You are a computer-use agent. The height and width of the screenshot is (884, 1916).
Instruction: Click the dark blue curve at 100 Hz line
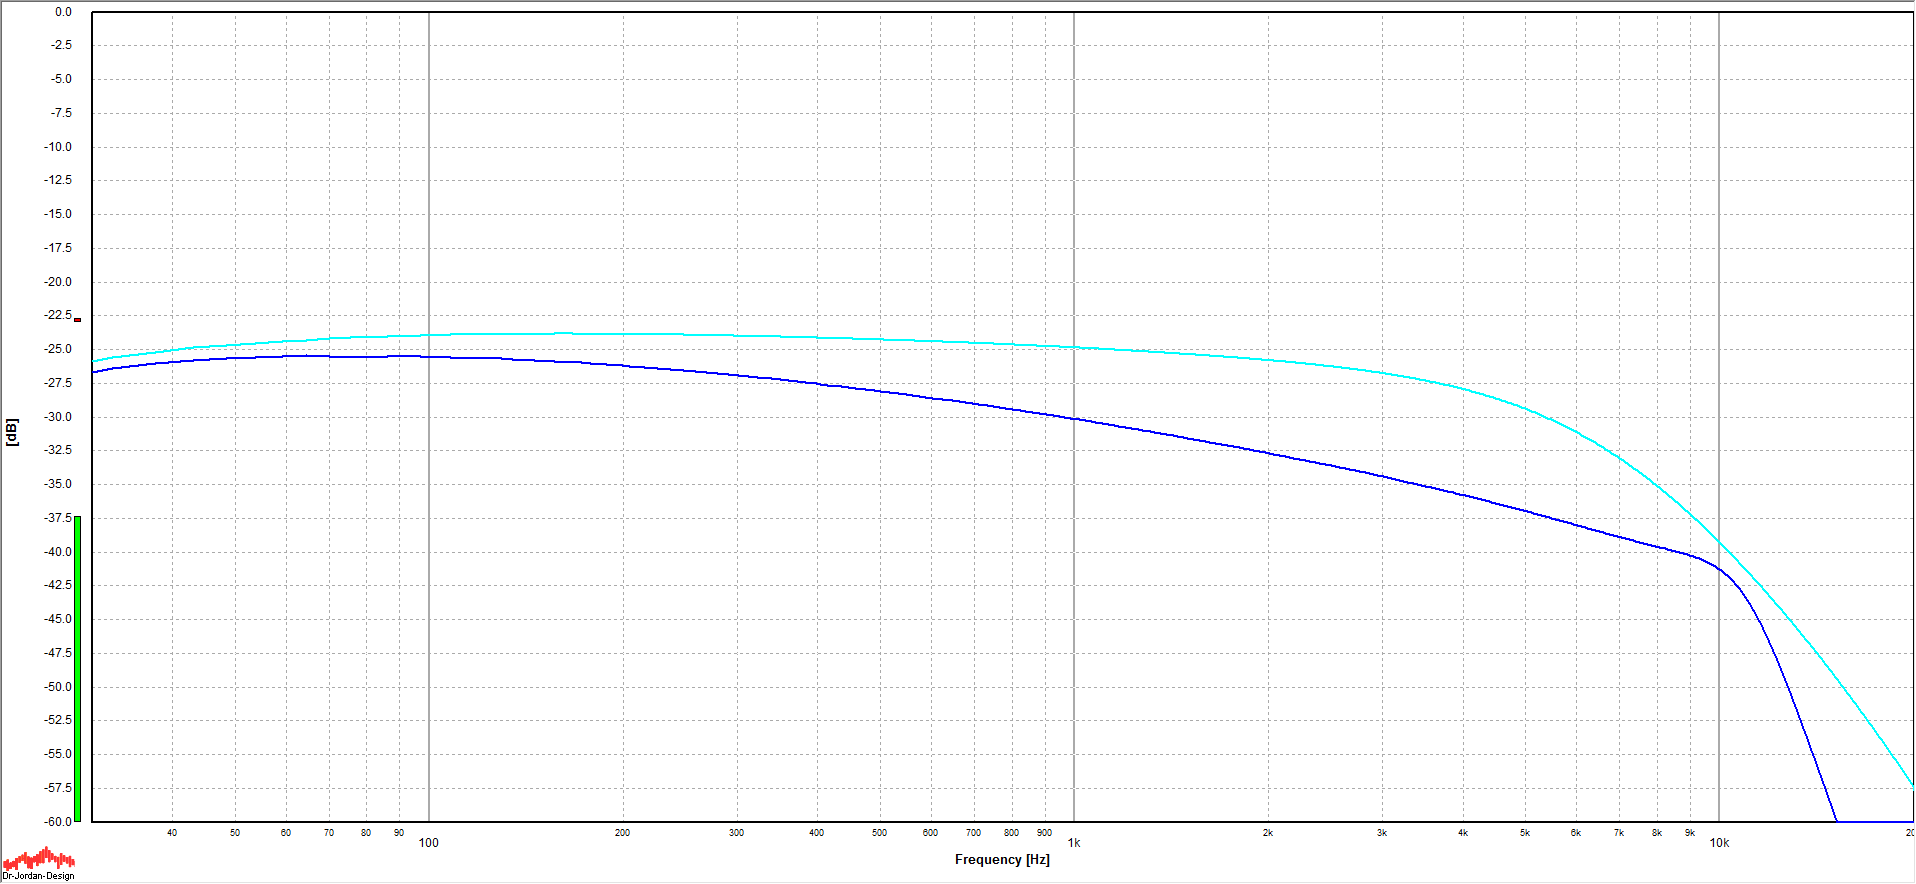[x=429, y=356]
